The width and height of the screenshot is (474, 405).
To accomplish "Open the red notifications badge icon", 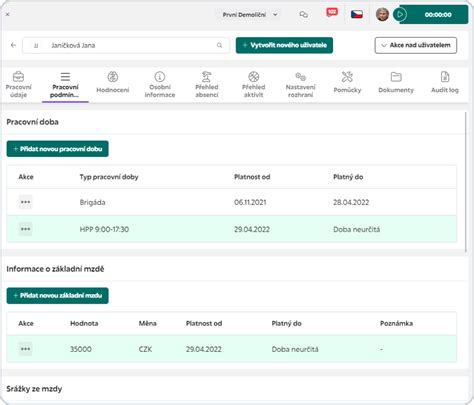I will click(332, 13).
